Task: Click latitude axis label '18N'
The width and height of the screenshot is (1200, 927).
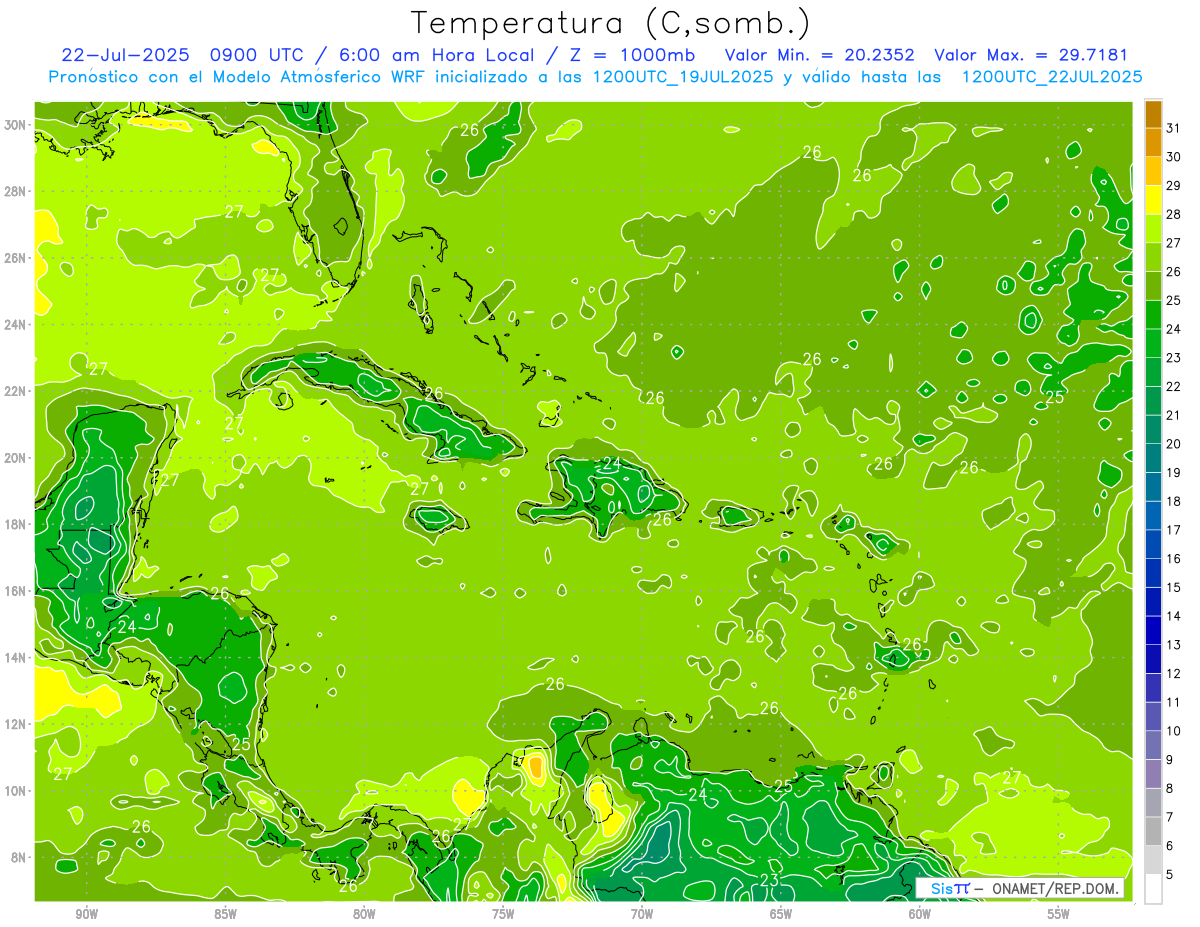Action: pyautogui.click(x=15, y=524)
